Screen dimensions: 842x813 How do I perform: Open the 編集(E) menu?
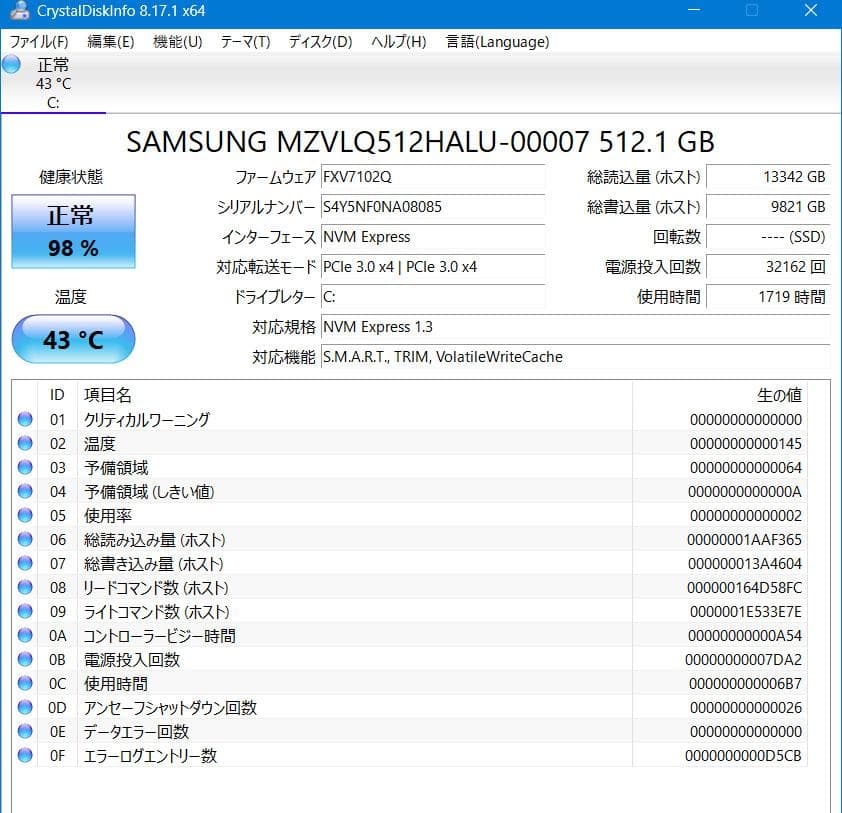110,42
